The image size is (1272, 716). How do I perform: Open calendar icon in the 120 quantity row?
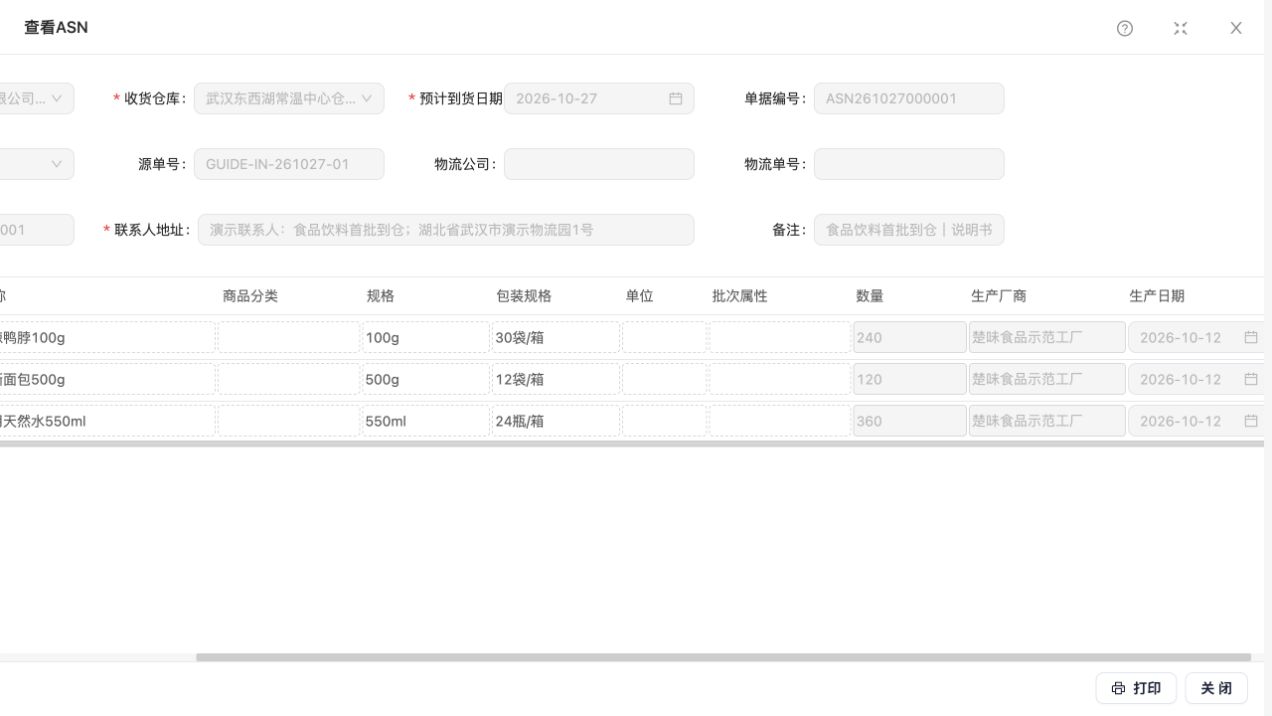point(1251,380)
